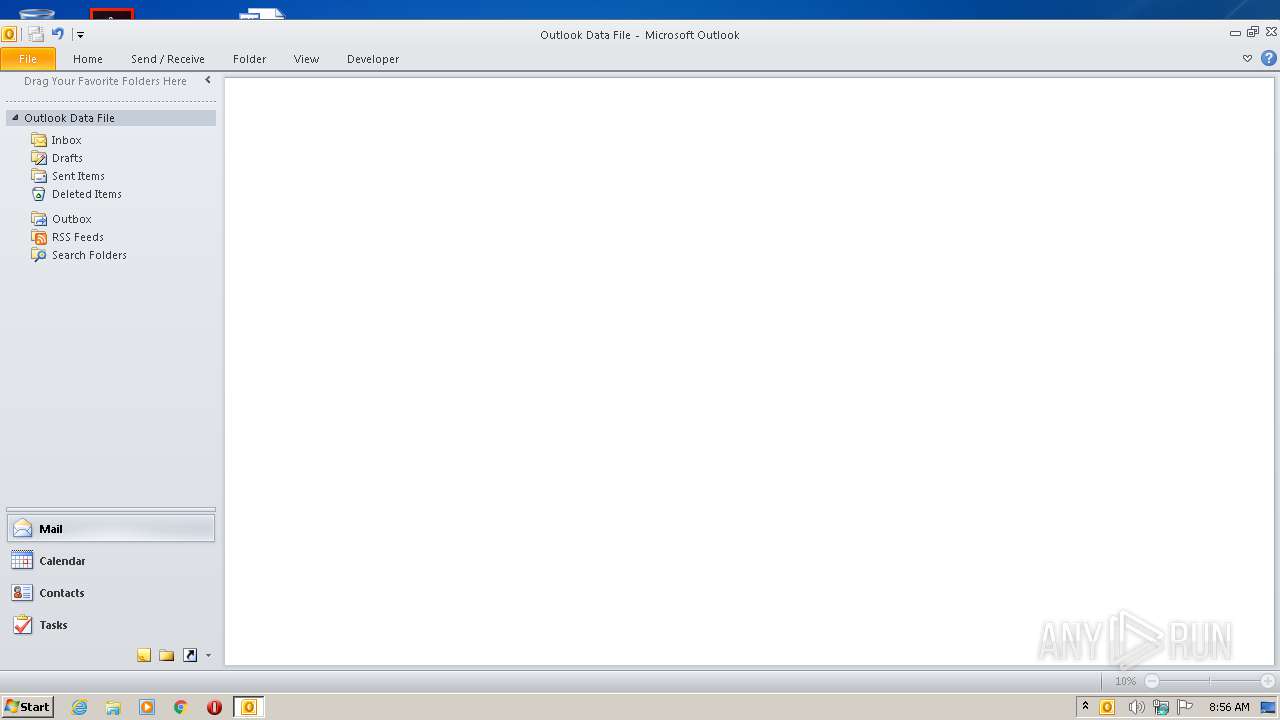Viewport: 1280px width, 720px height.
Task: Click the Deleted Items recycle icon
Action: pos(39,194)
